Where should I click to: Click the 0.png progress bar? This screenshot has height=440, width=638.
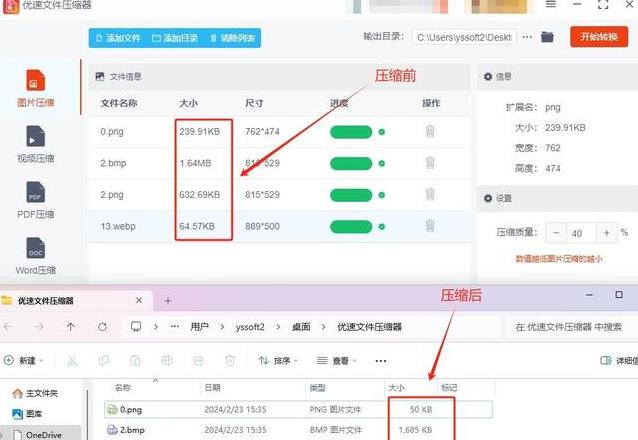pos(351,132)
